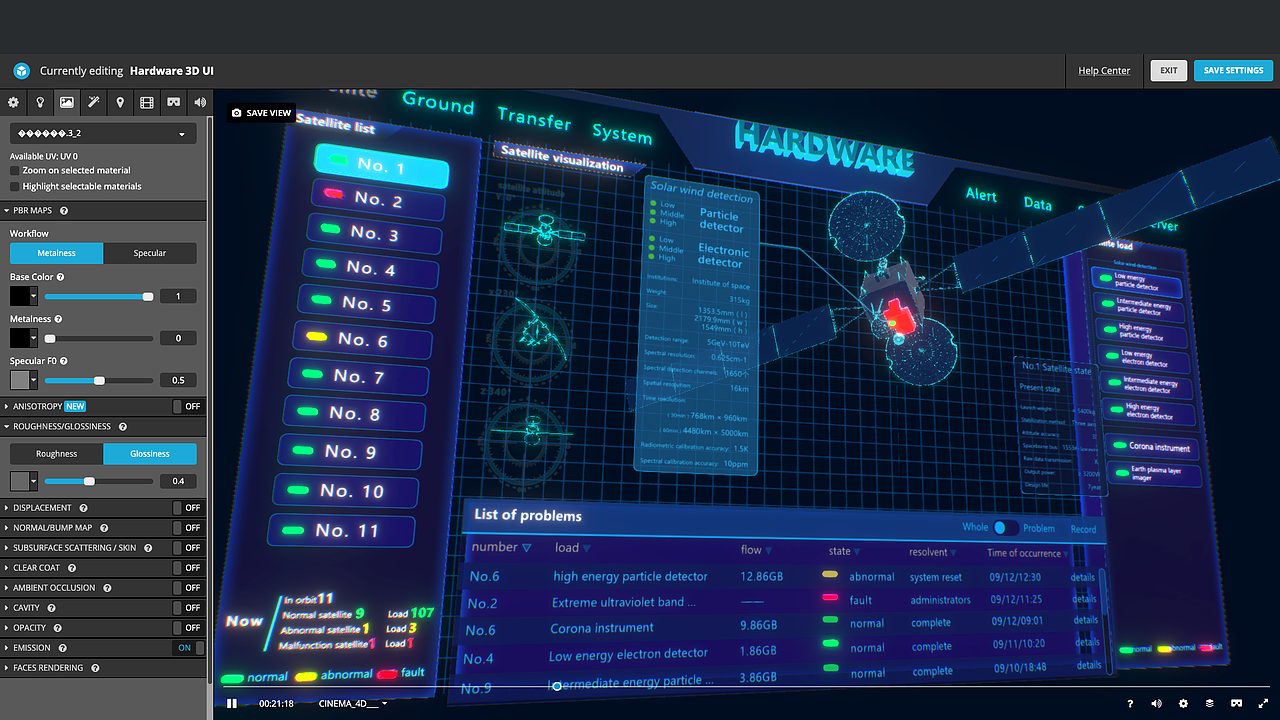Collapse the PBR Maps section
Image resolution: width=1280 pixels, height=720 pixels.
coord(32,211)
